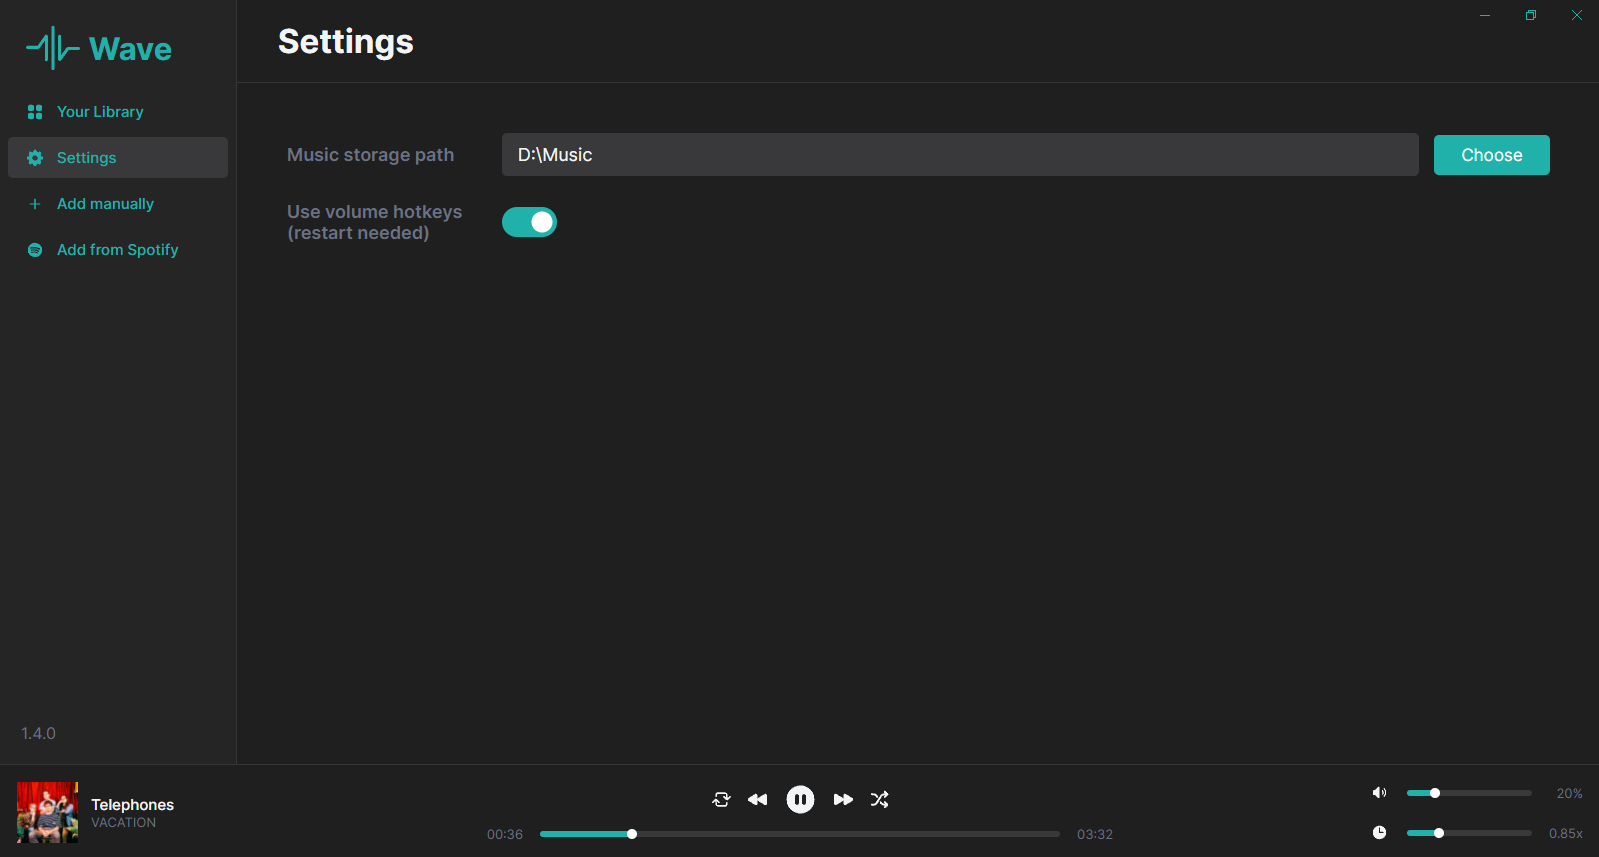
Task: Click the playback speed slider
Action: click(1469, 833)
